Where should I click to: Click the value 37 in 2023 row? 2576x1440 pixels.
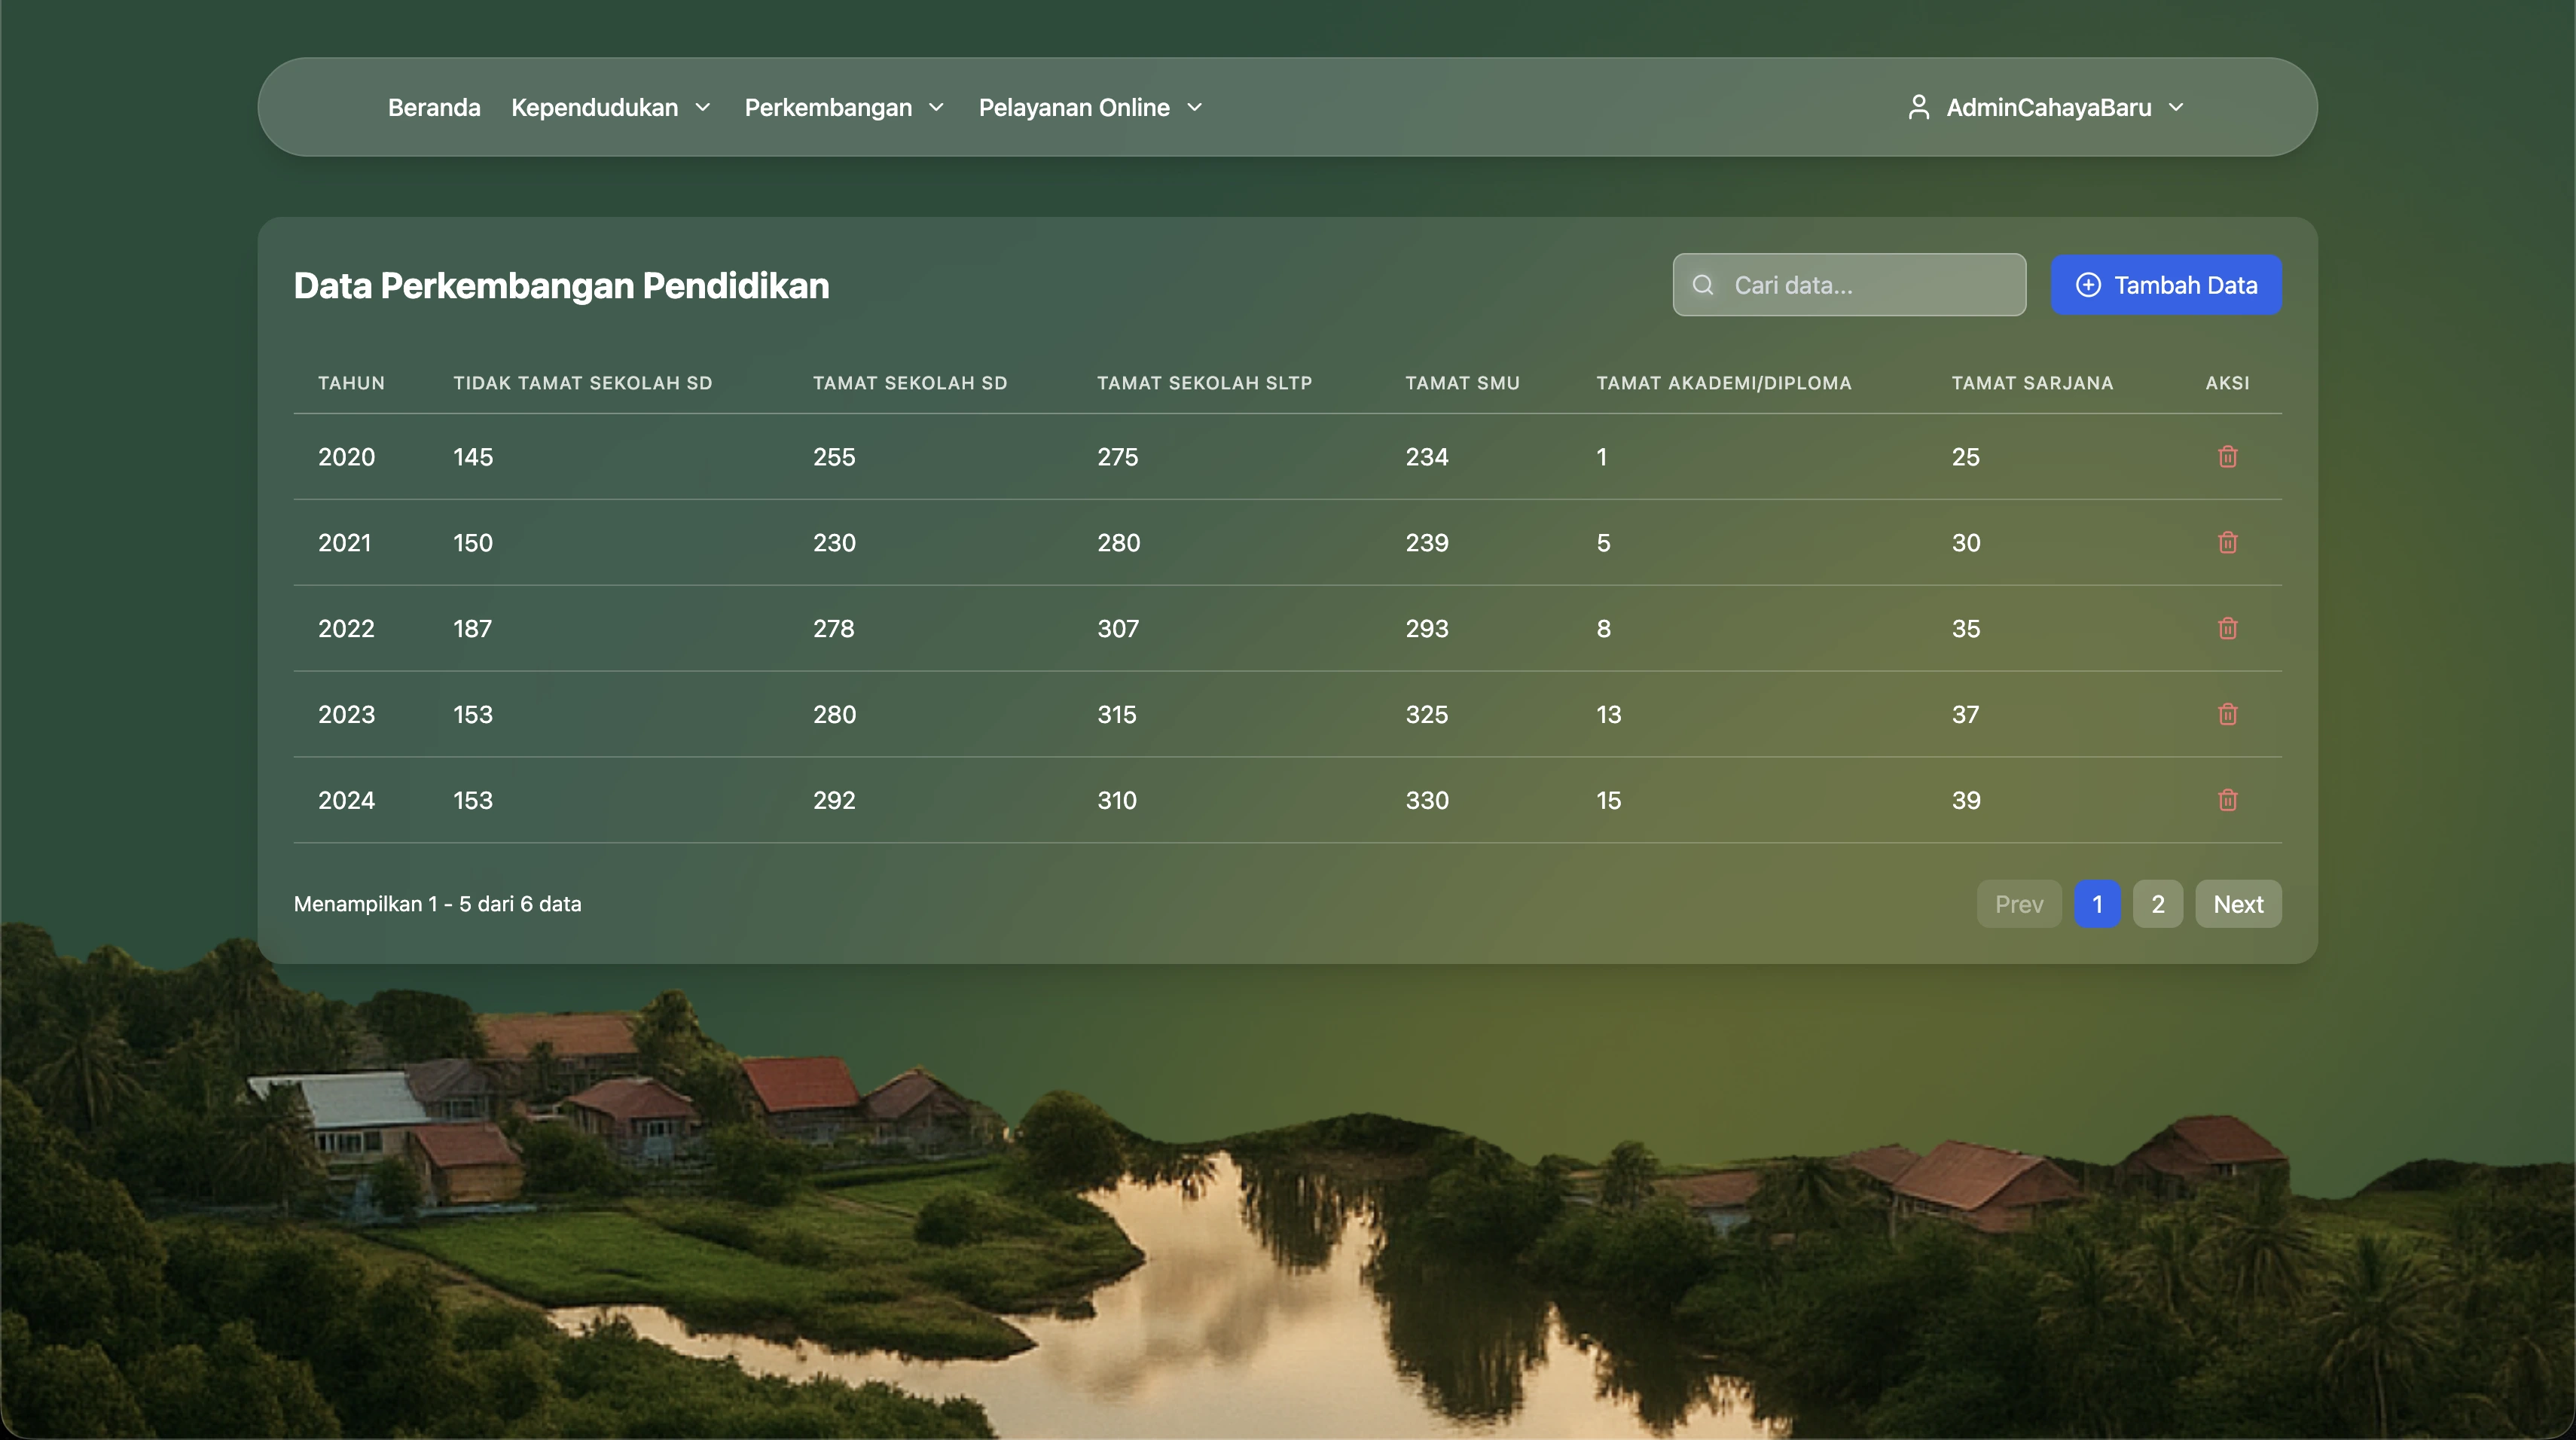point(1965,715)
